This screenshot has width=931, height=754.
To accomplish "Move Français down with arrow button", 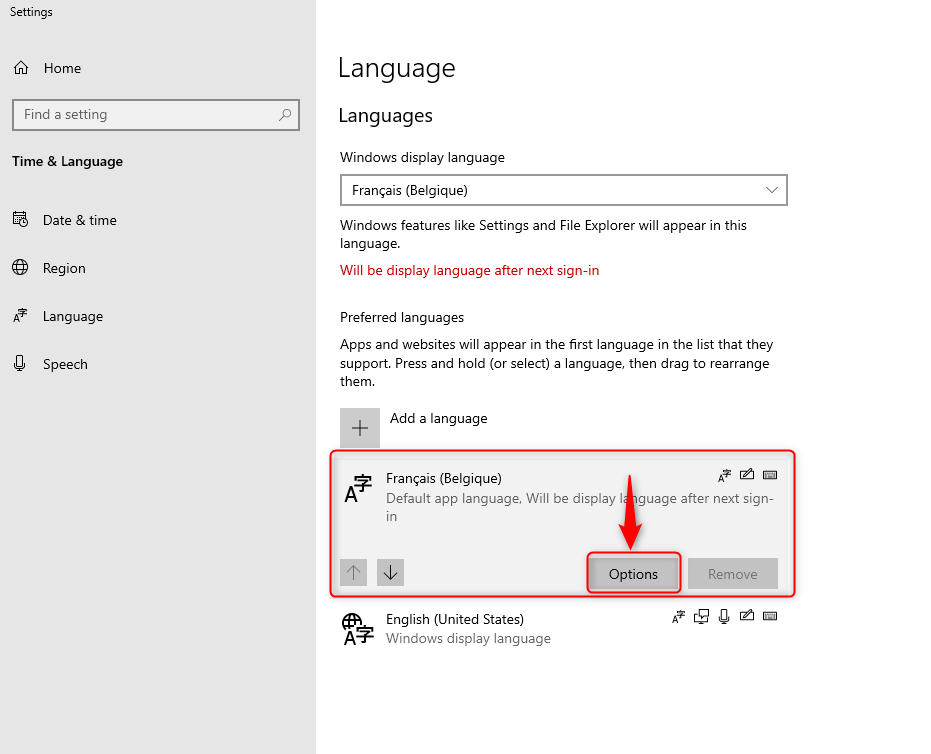I will click(x=390, y=572).
